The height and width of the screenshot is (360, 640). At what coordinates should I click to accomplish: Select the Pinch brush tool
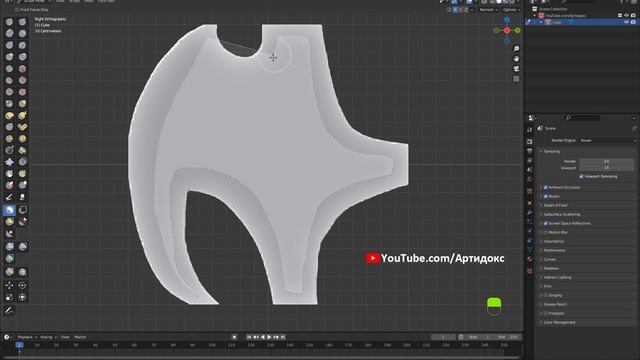tap(9, 104)
